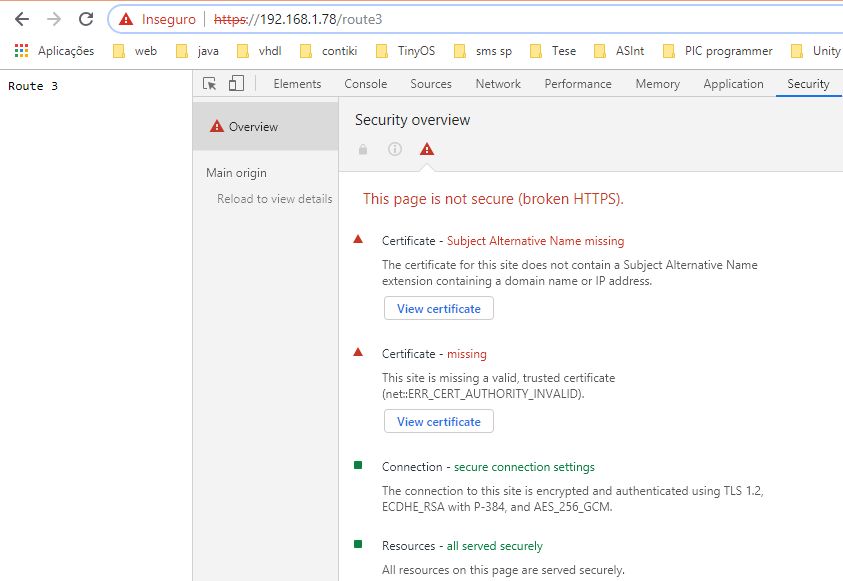Screen dimensions: 843x581
Task: Open the sms sp bookmarks folder
Action: pyautogui.click(x=483, y=51)
